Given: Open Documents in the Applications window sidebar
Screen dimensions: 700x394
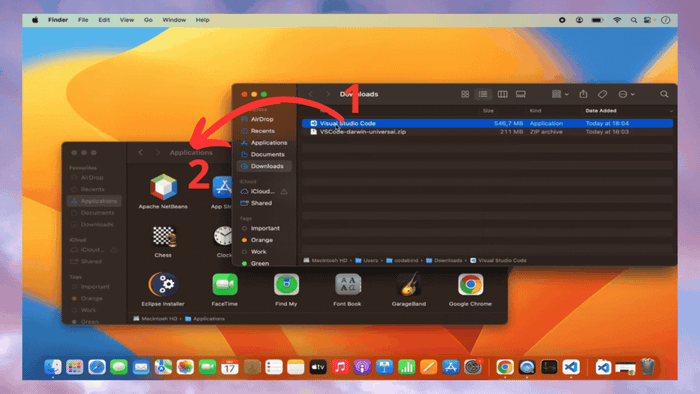Looking at the screenshot, I should [x=93, y=213].
